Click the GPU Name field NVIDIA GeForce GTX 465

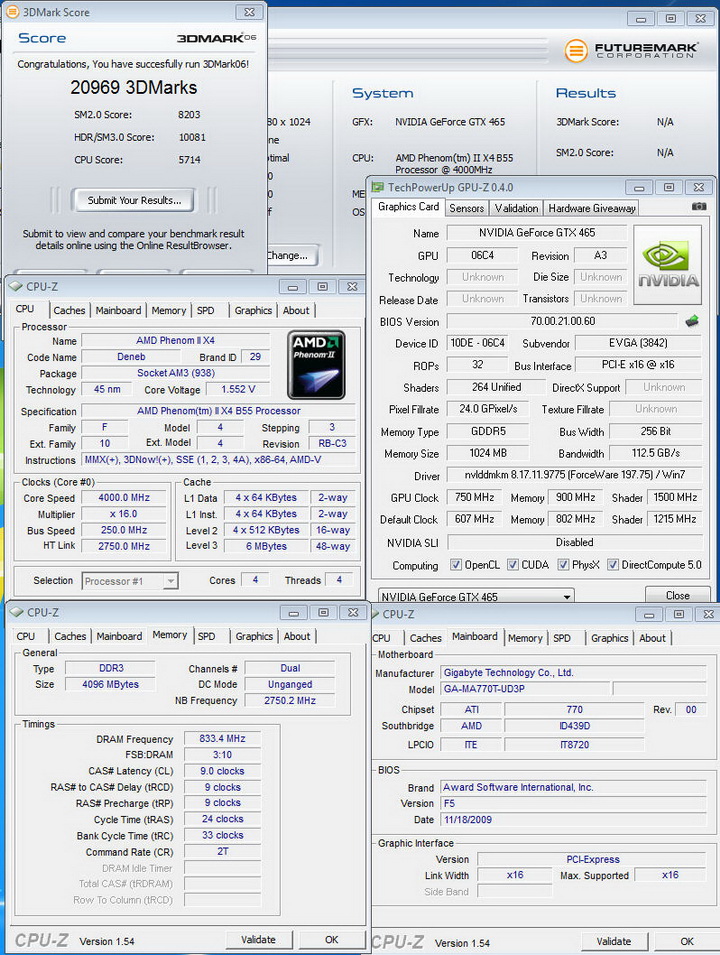[537, 233]
